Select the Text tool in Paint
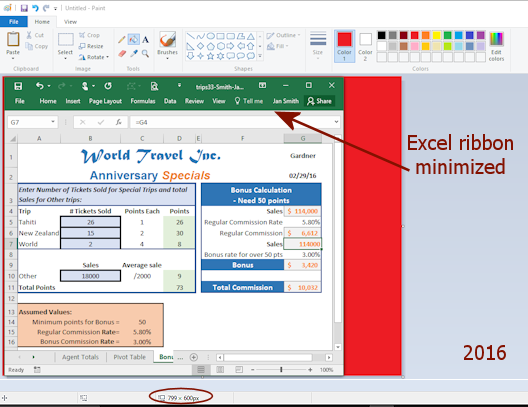This screenshot has height=407, width=528. pyautogui.click(x=145, y=40)
